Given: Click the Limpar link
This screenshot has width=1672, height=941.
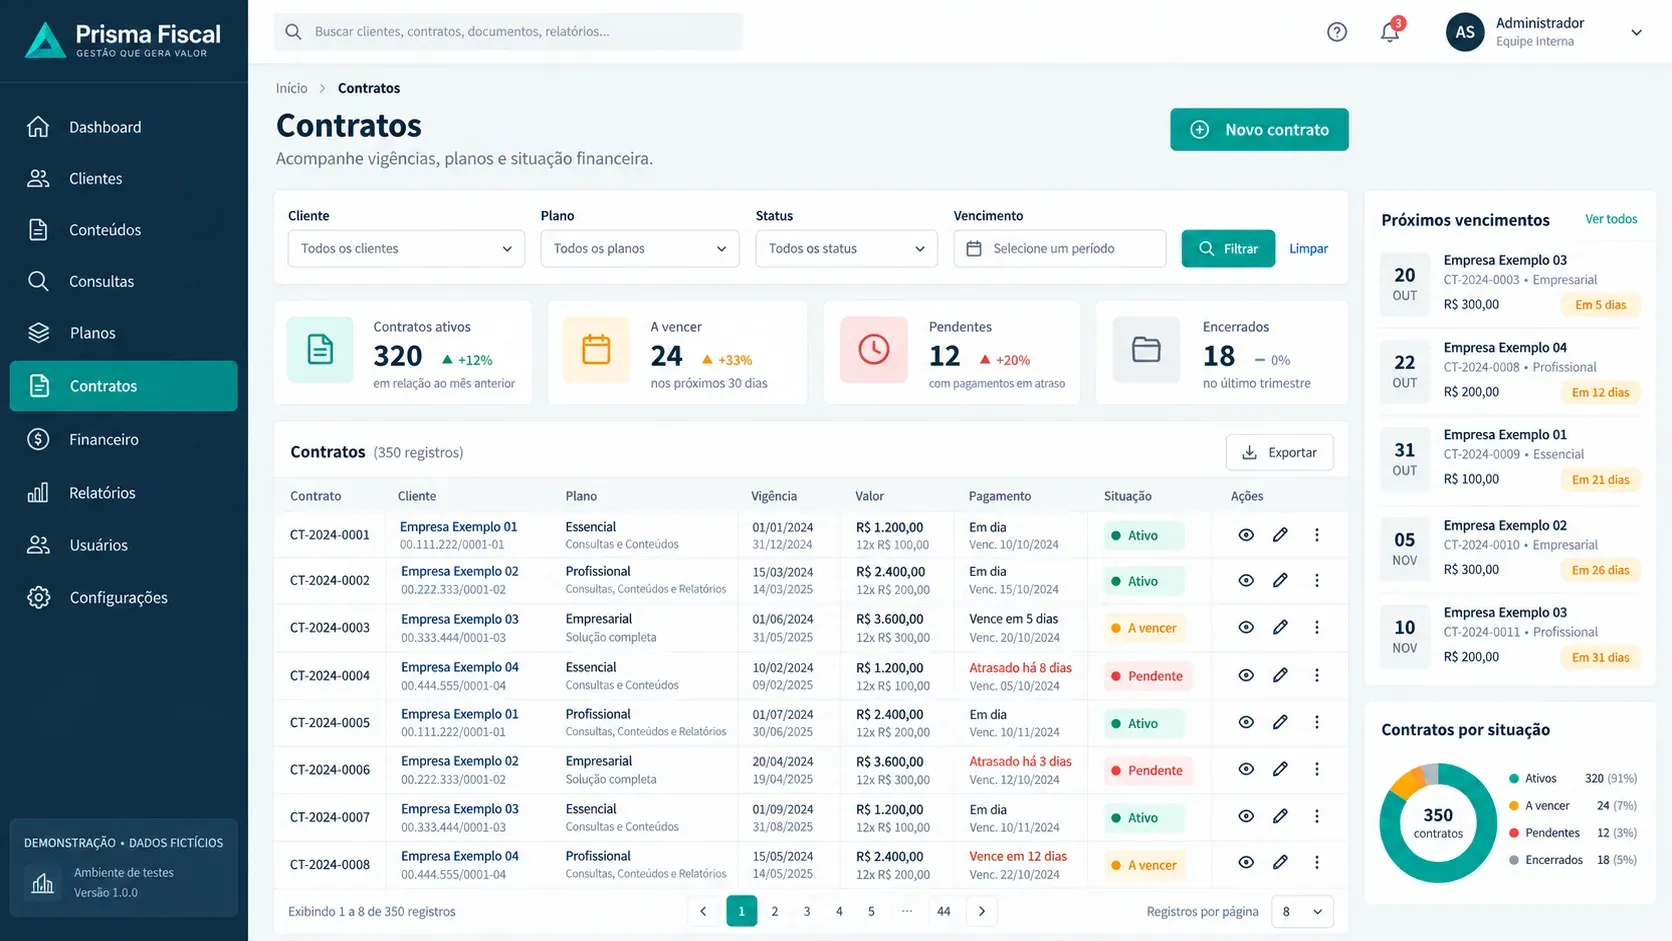Looking at the screenshot, I should 1308,249.
